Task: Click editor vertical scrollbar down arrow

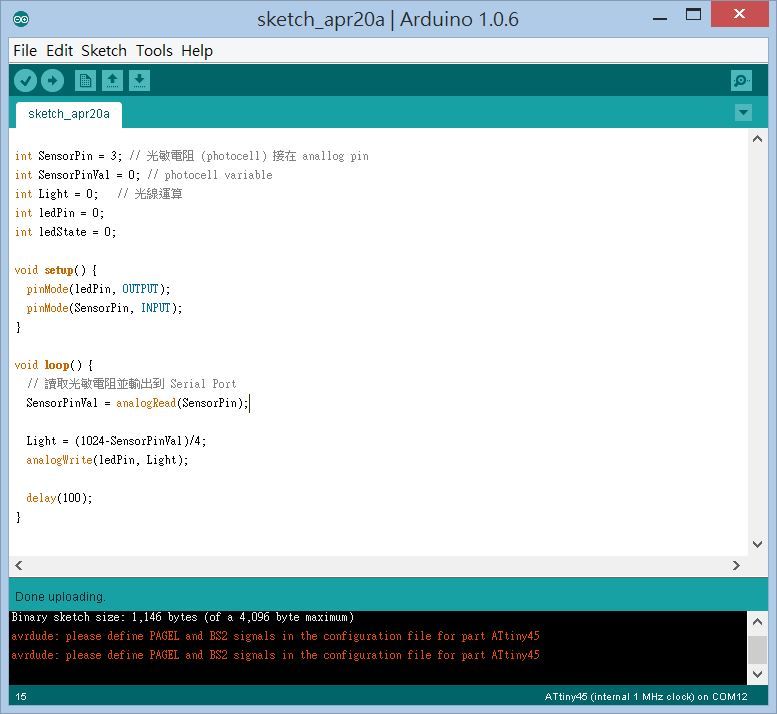Action: (x=757, y=544)
